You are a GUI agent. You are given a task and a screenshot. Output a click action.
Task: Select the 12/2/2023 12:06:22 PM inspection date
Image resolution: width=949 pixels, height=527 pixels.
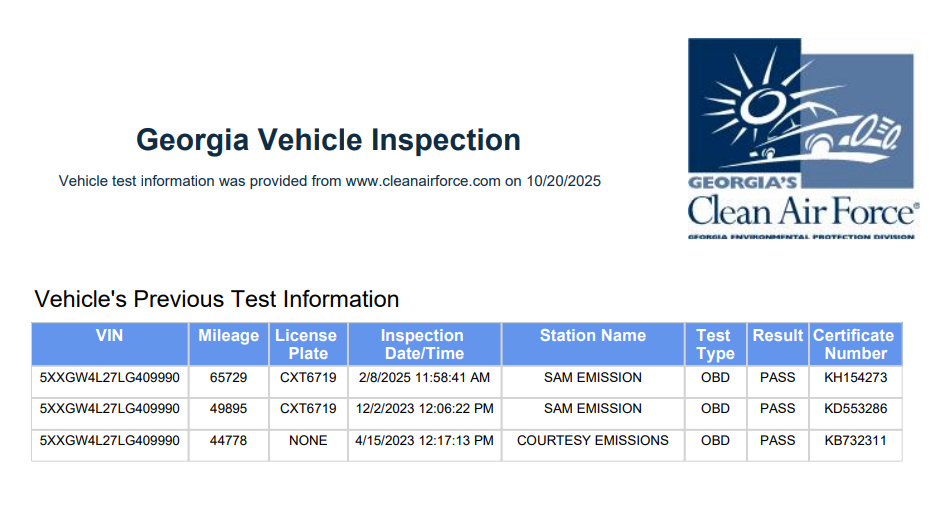pos(423,409)
